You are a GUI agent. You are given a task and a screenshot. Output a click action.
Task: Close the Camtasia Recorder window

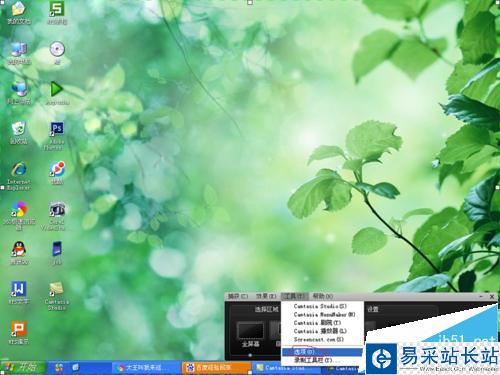pyautogui.click(x=492, y=296)
